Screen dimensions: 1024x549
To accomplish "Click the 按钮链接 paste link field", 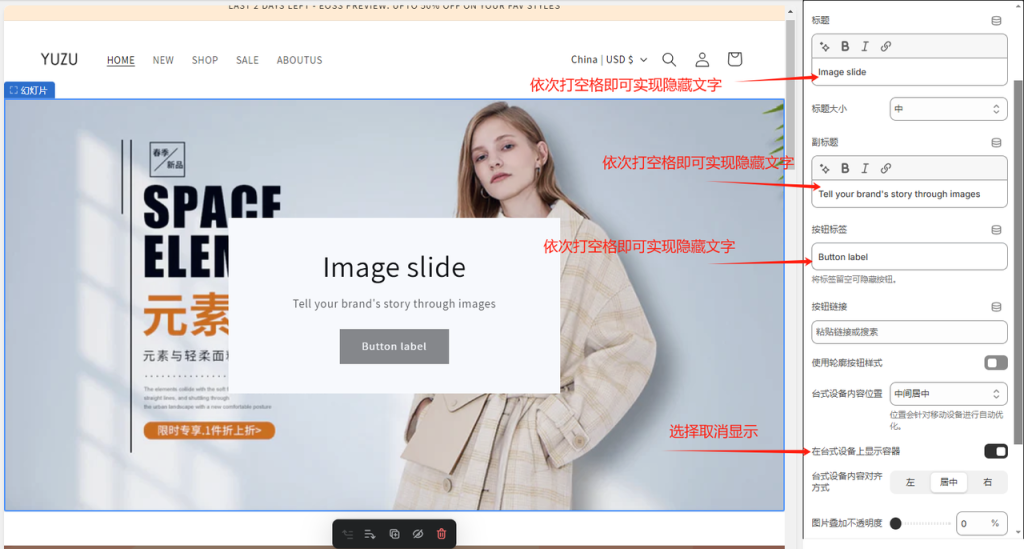I will pyautogui.click(x=909, y=332).
